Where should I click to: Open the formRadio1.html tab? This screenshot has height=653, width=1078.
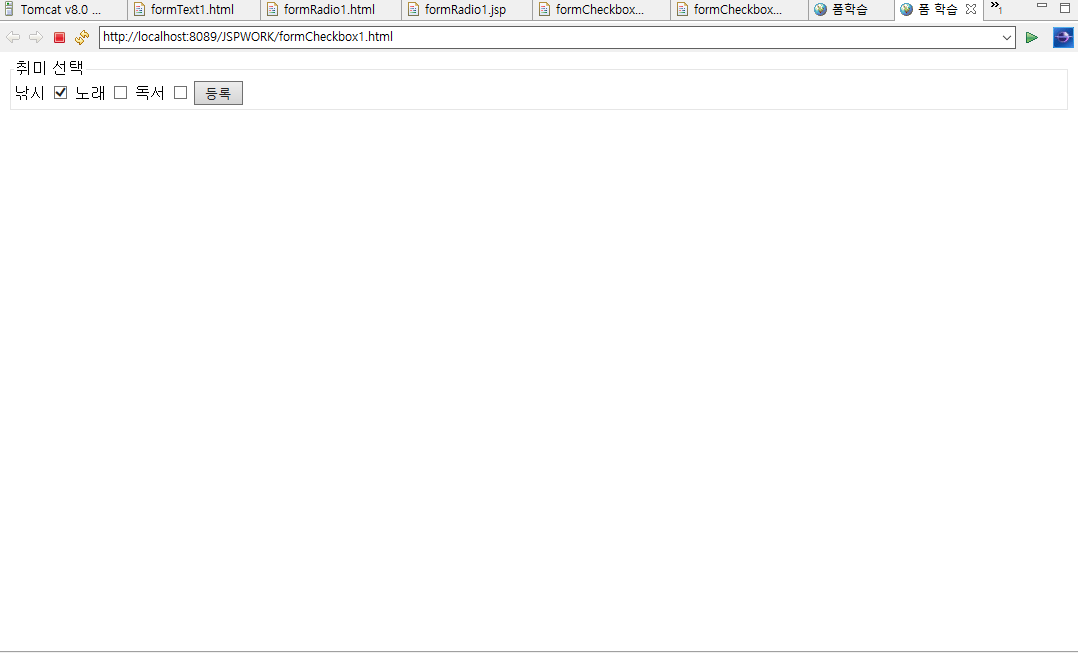tap(329, 10)
